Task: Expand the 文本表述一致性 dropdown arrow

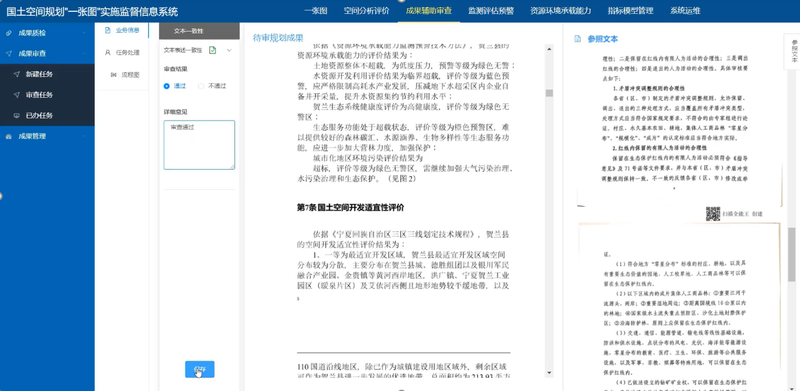Action: 229,50
